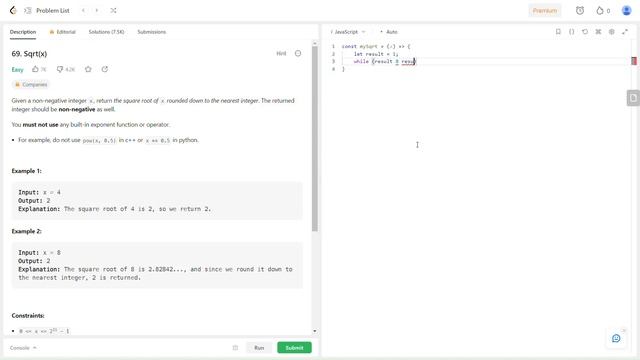The width and height of the screenshot is (640, 360).
Task: View the streak fire icon
Action: (x=599, y=11)
